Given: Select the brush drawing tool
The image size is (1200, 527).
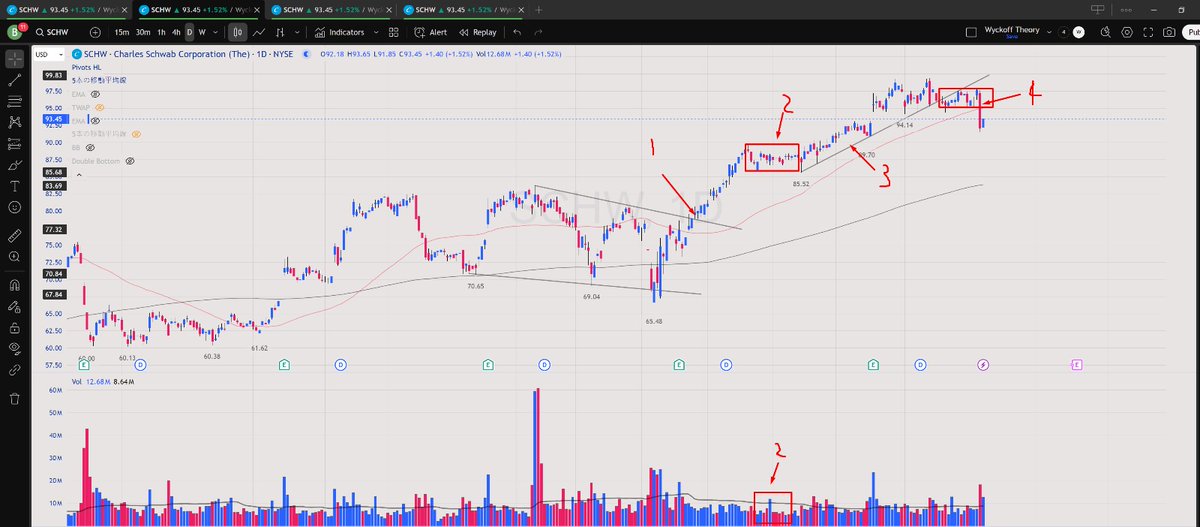Looking at the screenshot, I should click(x=15, y=164).
